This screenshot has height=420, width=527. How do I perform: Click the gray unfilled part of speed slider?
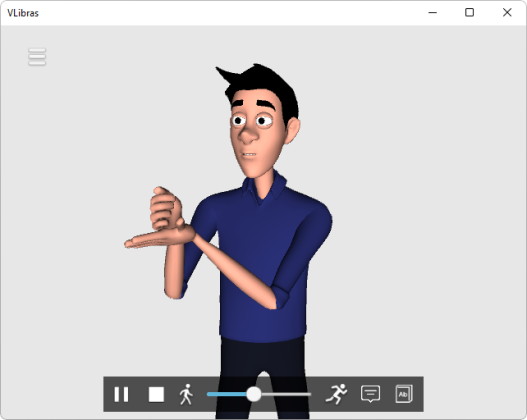(x=286, y=394)
